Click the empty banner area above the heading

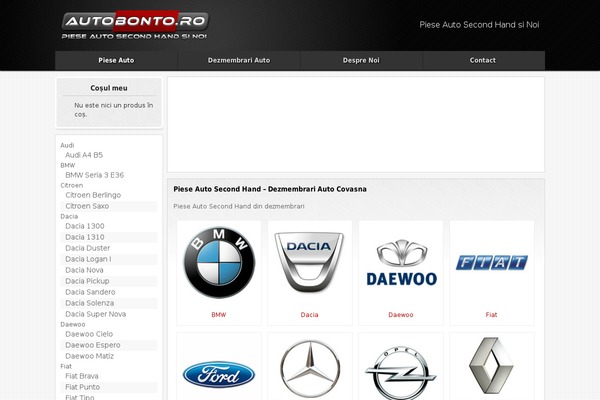(356, 125)
